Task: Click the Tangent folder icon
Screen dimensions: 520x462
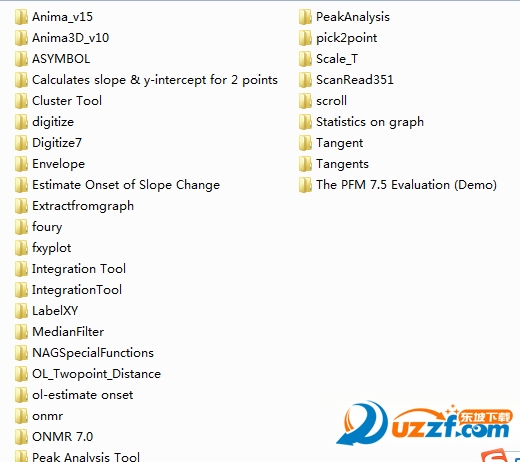Action: click(x=305, y=143)
